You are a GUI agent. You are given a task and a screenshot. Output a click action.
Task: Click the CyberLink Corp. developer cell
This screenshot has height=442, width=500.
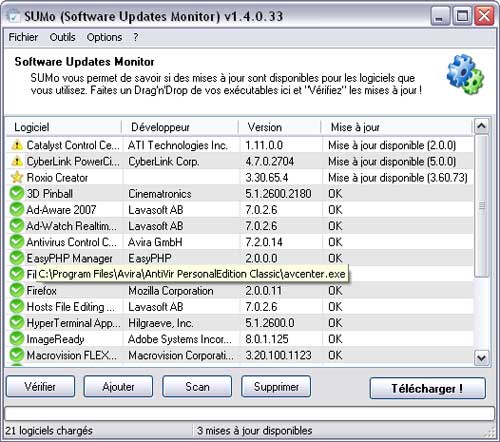(164, 162)
